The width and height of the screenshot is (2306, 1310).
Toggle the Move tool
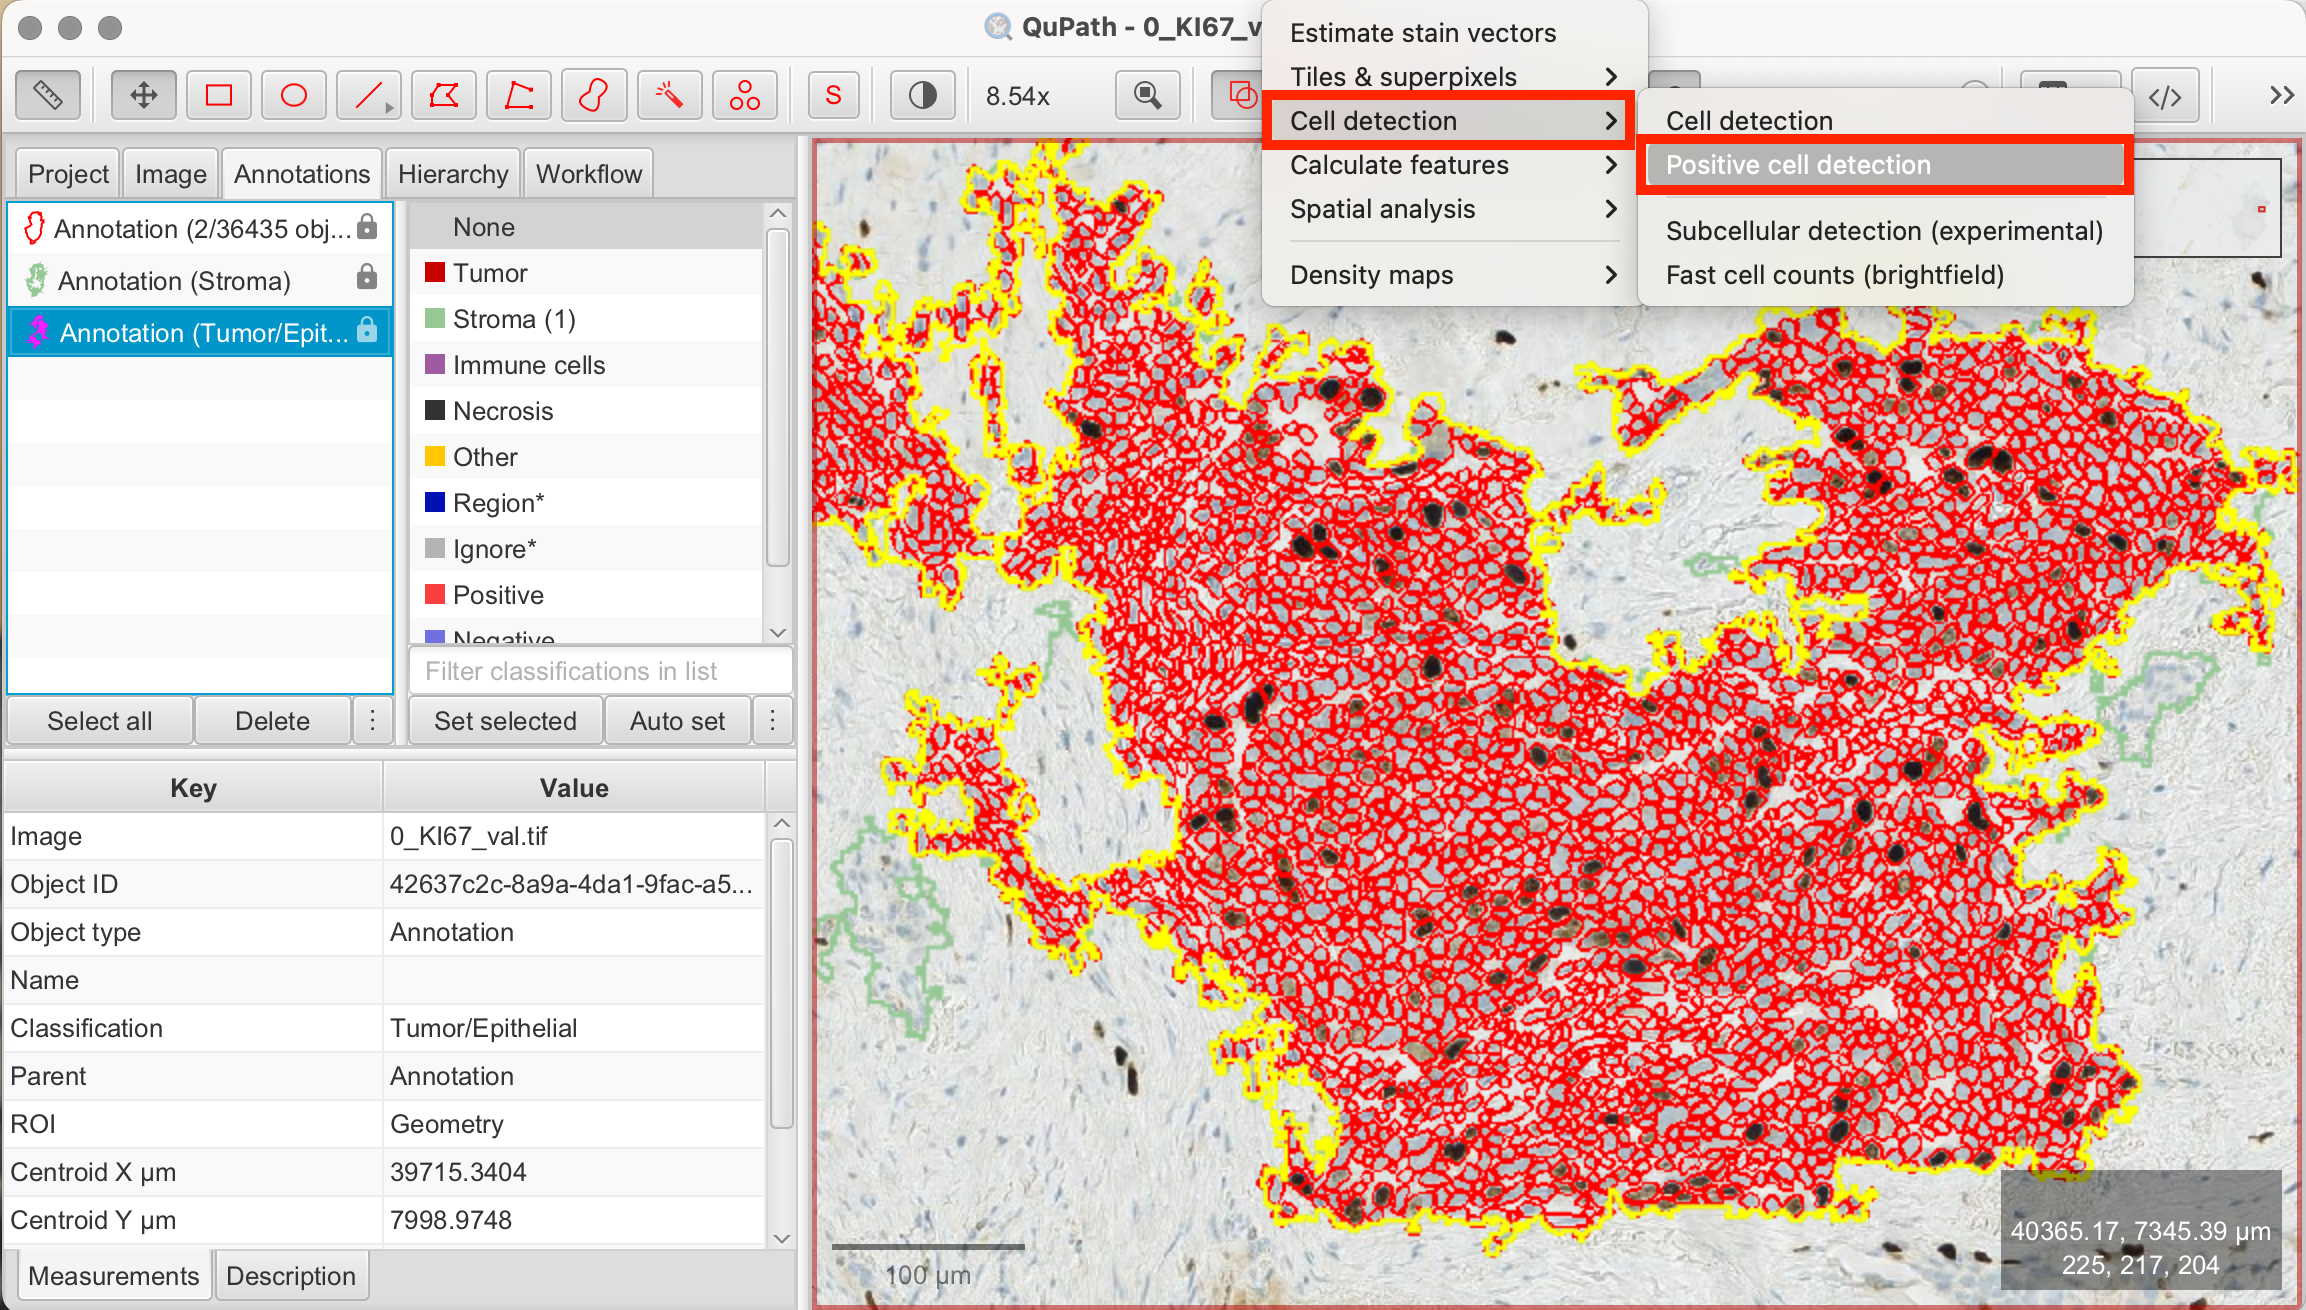[x=144, y=96]
